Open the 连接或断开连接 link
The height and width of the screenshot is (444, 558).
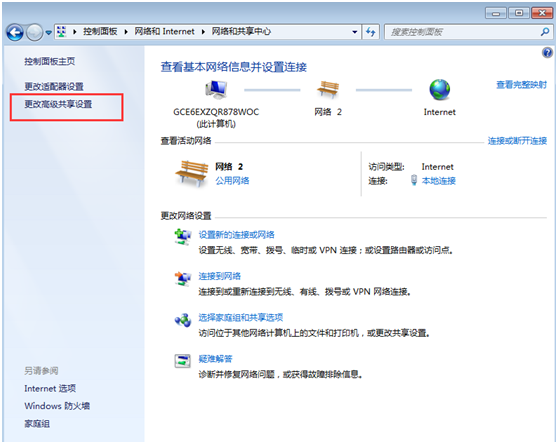[517, 141]
